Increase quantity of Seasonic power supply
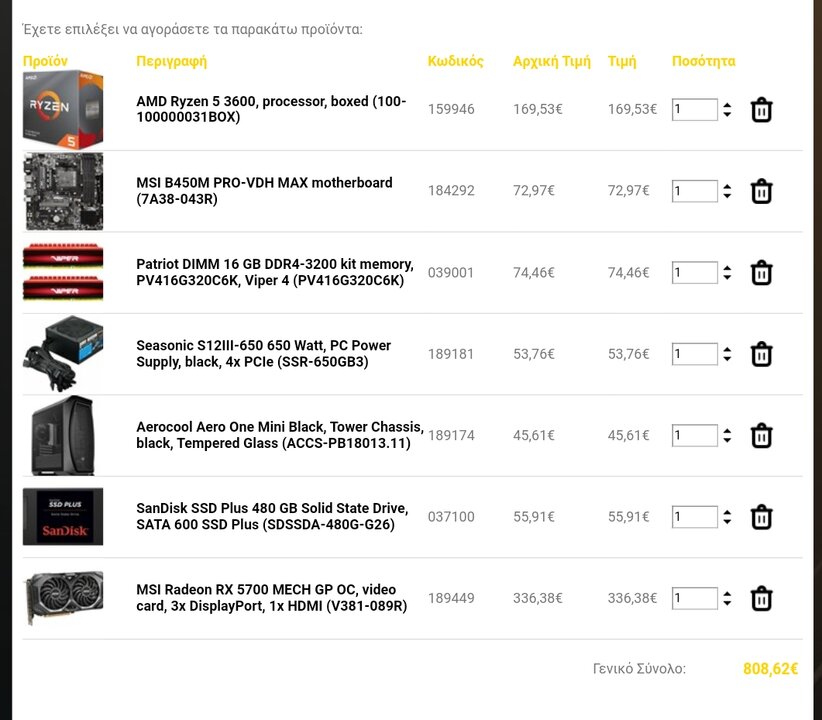This screenshot has height=720, width=822. pyautogui.click(x=727, y=349)
